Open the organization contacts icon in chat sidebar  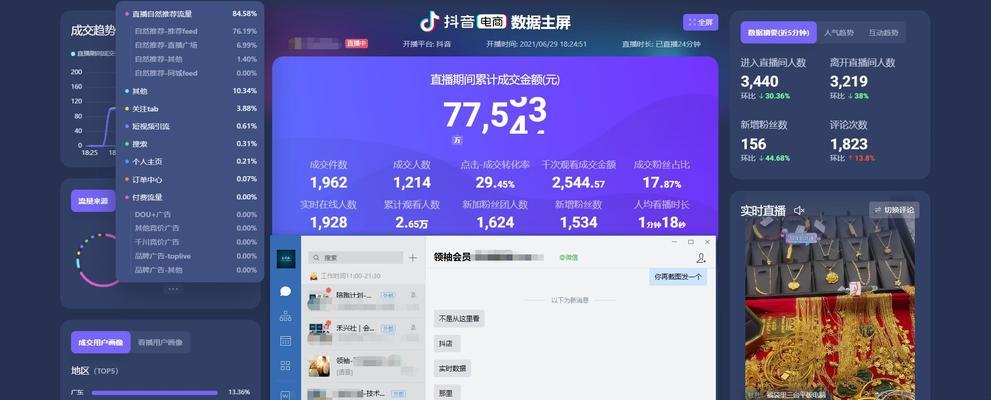point(285,315)
